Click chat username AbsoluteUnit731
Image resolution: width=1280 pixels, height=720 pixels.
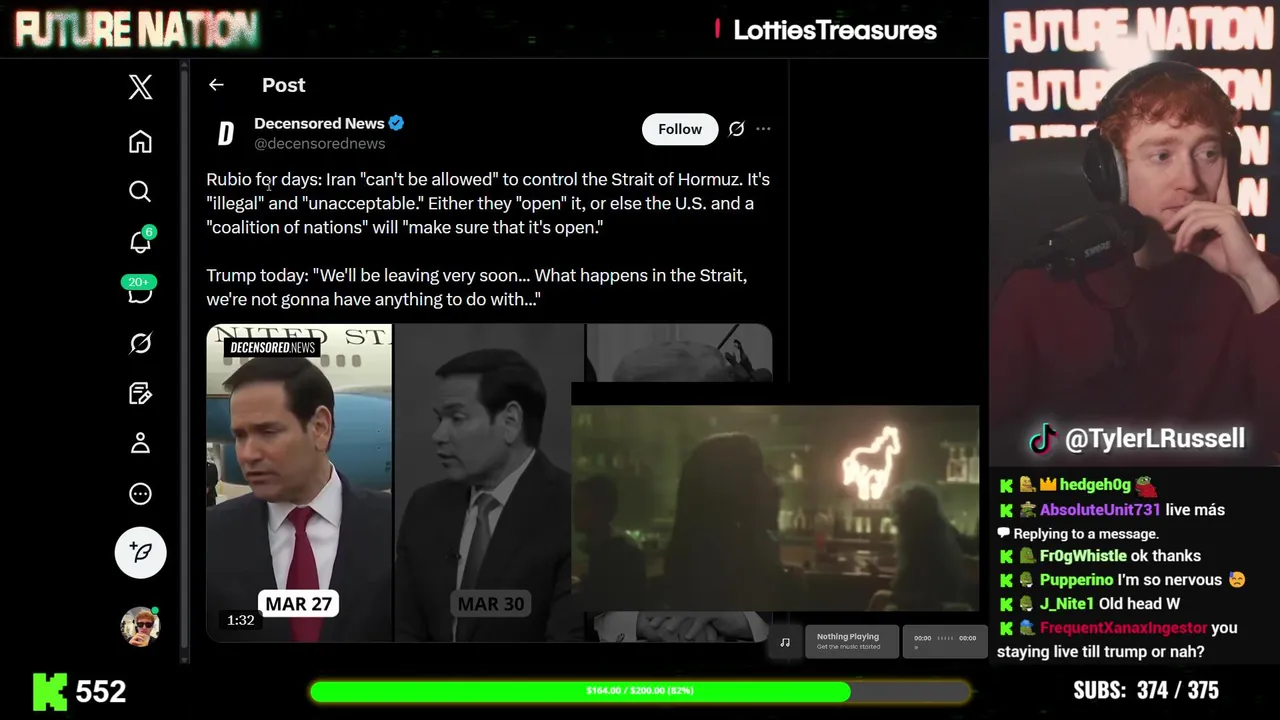pyautogui.click(x=1100, y=510)
